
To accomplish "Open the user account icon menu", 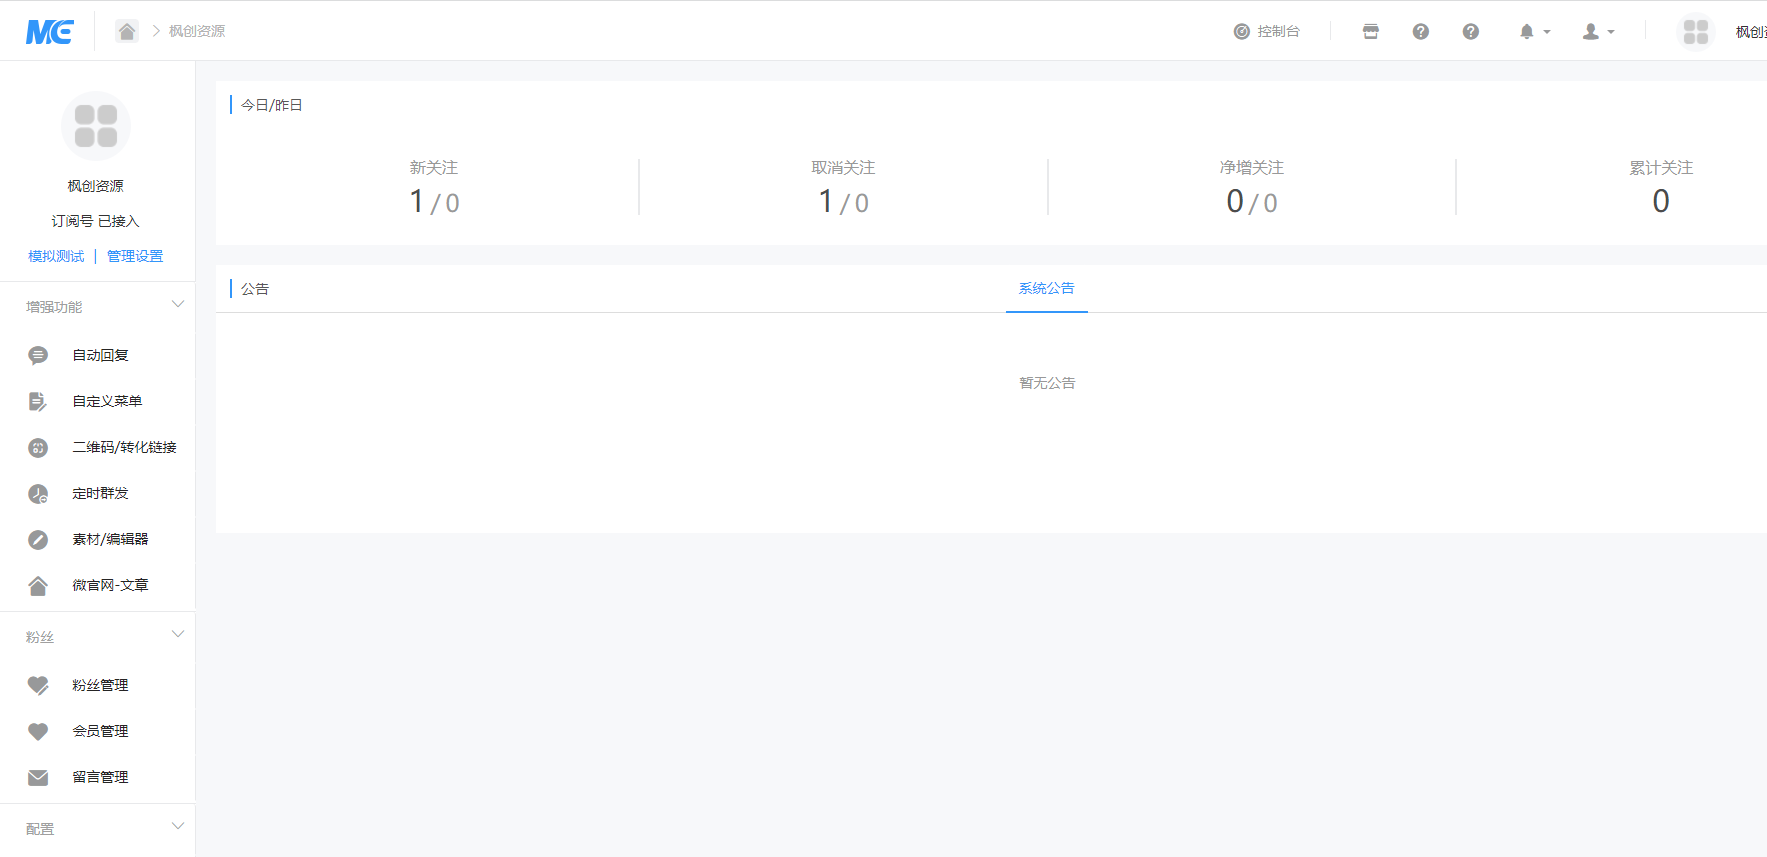I will pyautogui.click(x=1591, y=32).
